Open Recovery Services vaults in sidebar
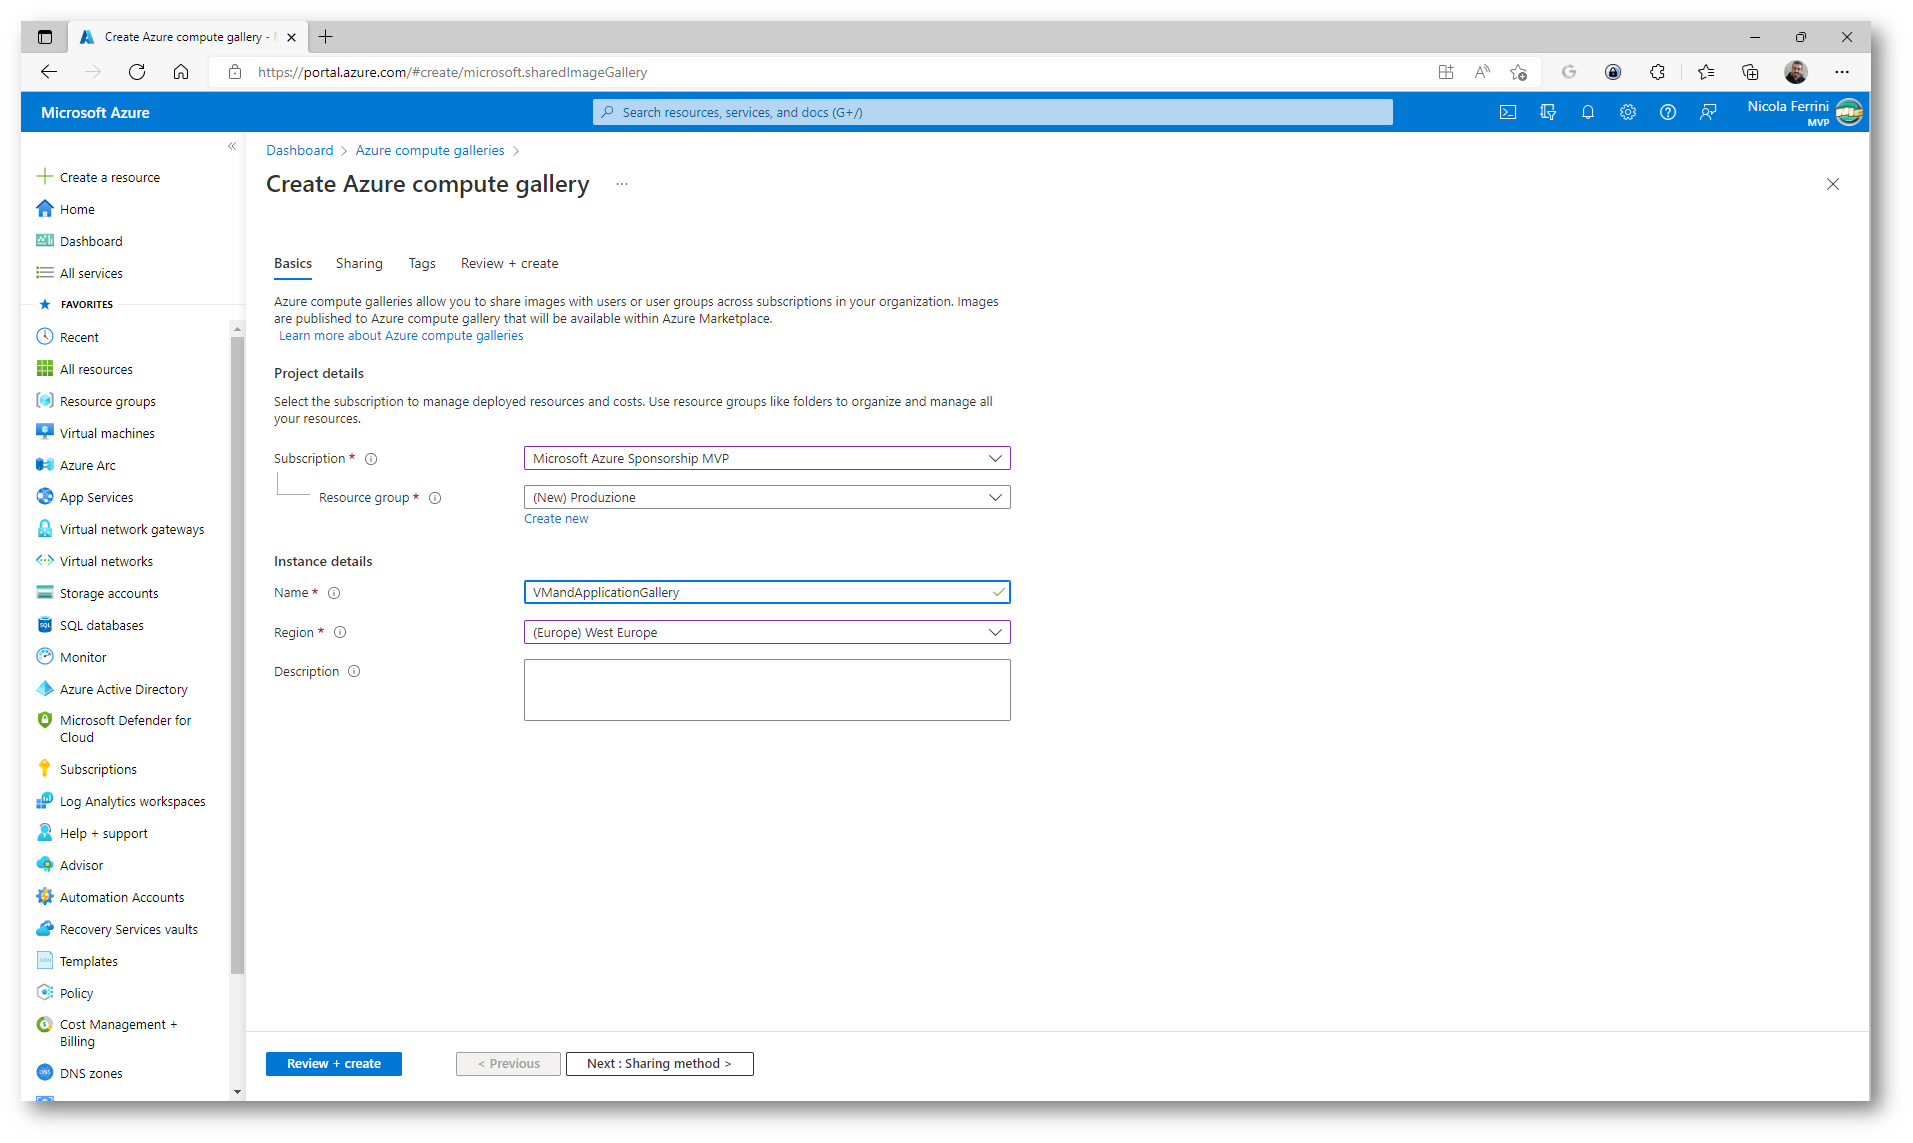 click(x=128, y=929)
